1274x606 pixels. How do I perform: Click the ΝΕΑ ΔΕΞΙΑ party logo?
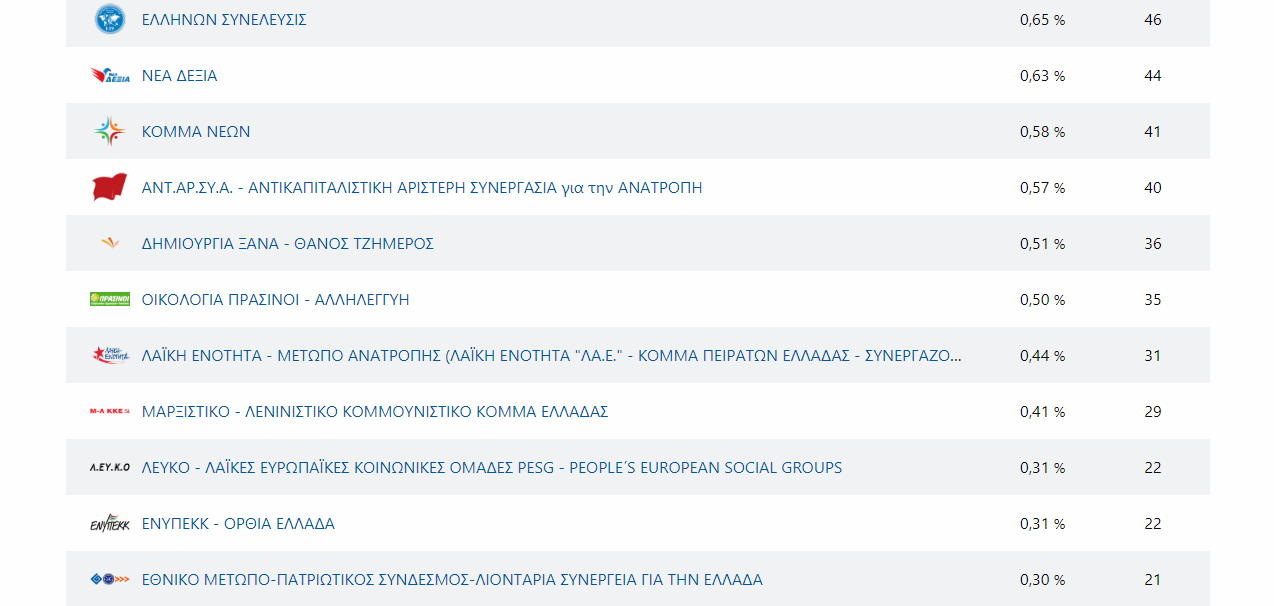pos(110,75)
